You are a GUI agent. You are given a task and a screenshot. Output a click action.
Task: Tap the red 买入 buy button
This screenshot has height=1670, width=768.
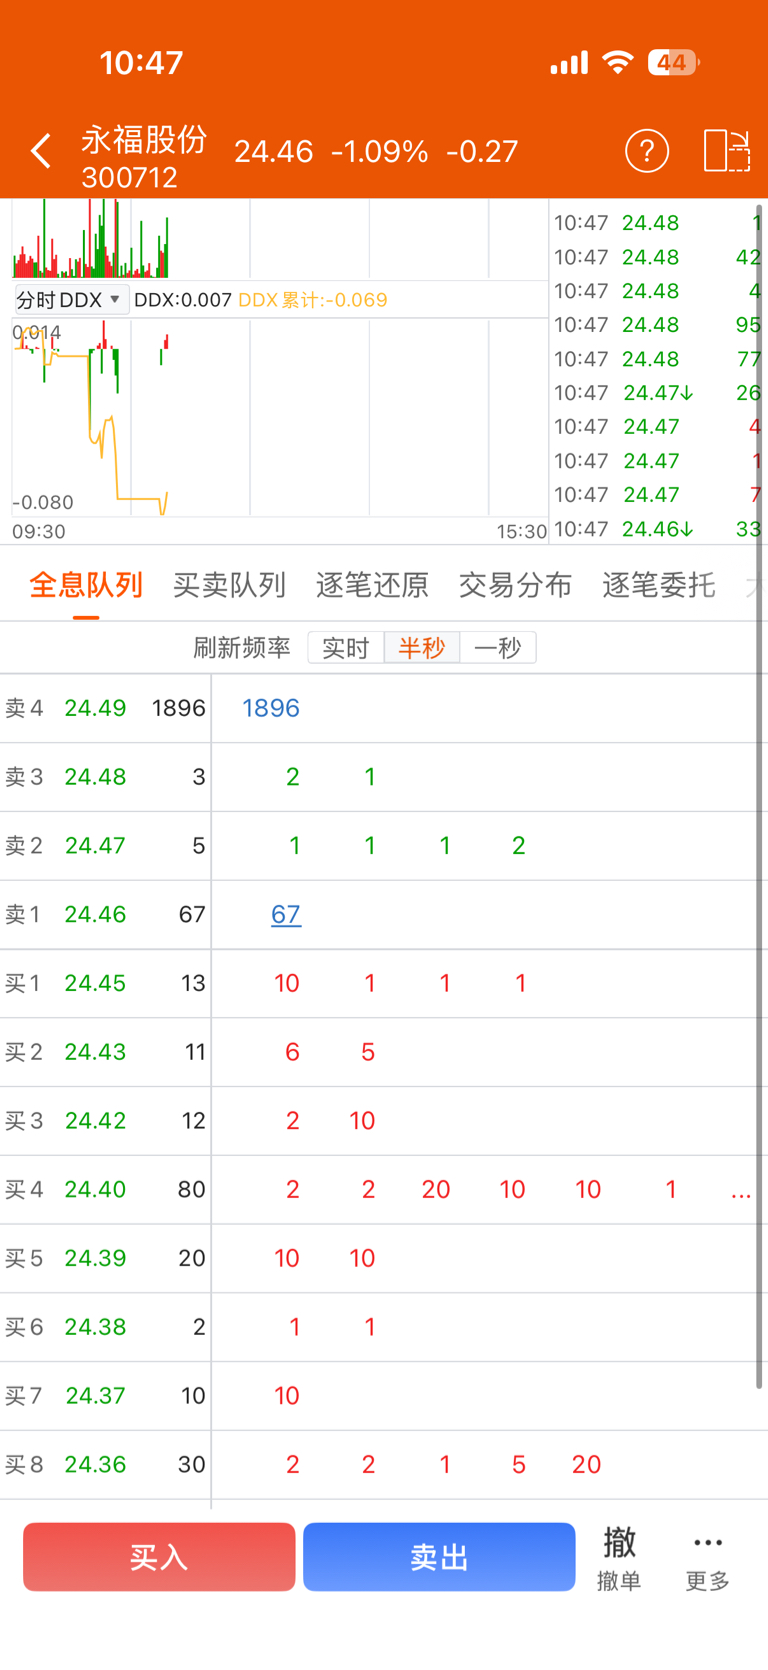(x=159, y=1557)
